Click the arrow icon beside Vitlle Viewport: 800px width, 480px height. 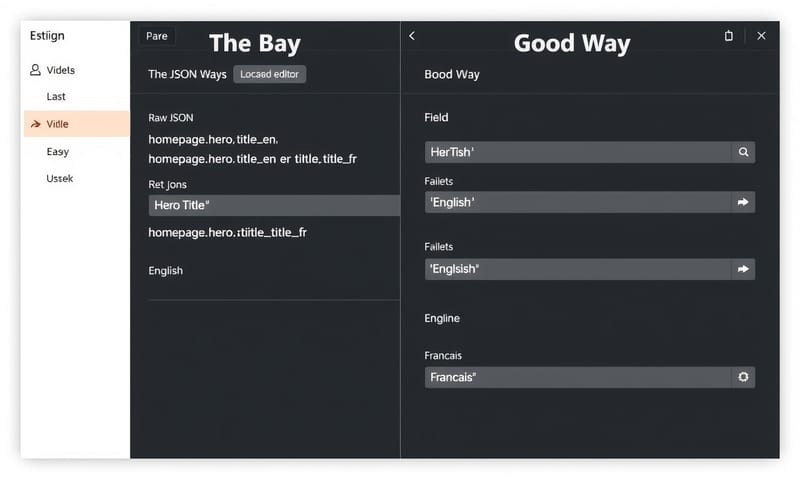tap(36, 124)
